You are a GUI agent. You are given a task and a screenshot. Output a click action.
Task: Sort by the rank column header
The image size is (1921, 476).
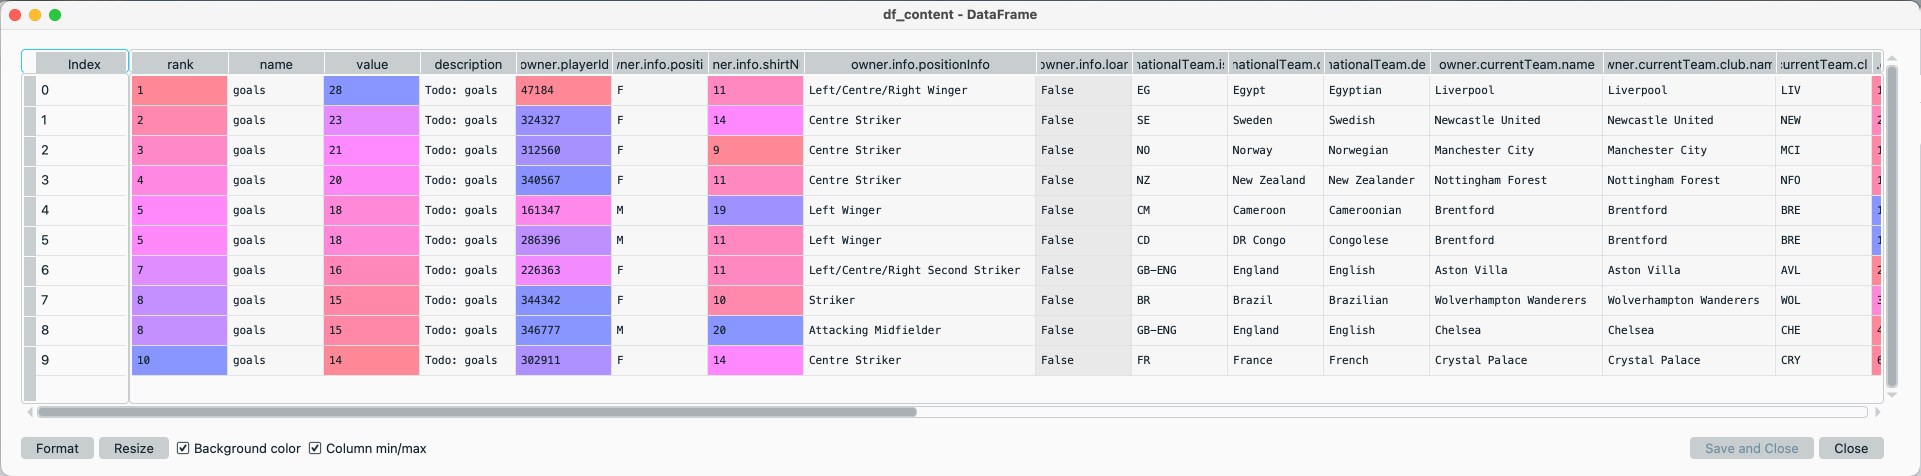(x=180, y=64)
